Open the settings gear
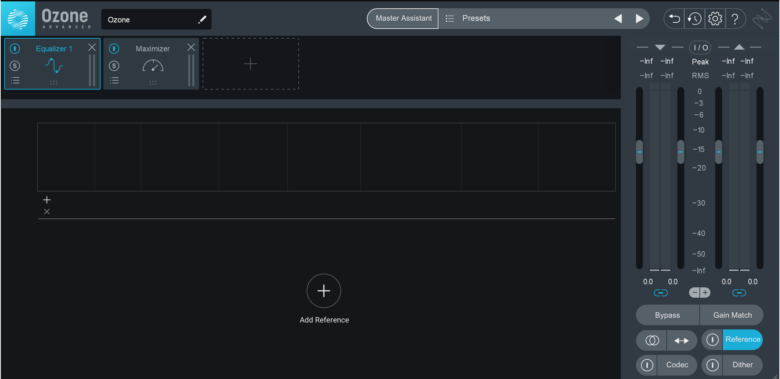 715,19
